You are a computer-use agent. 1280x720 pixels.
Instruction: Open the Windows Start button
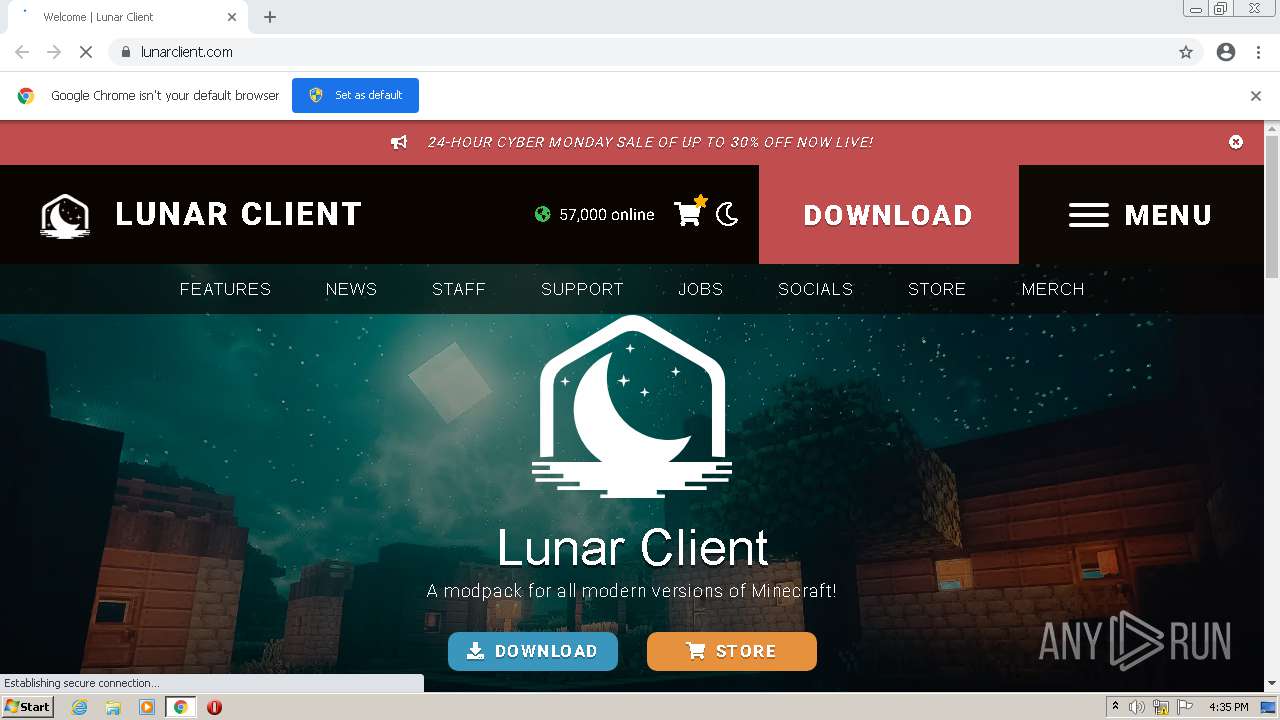[x=27, y=706]
